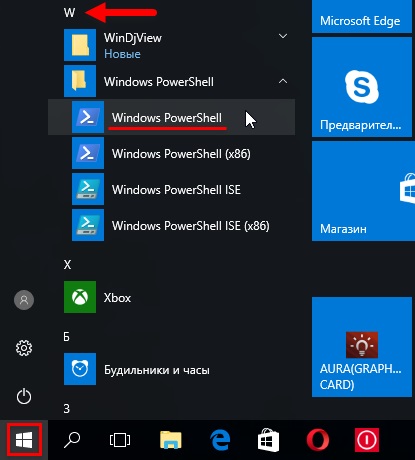Open Будильники и часы app
Image resolution: width=415 pixels, height=460 pixels.
pyautogui.click(x=179, y=369)
